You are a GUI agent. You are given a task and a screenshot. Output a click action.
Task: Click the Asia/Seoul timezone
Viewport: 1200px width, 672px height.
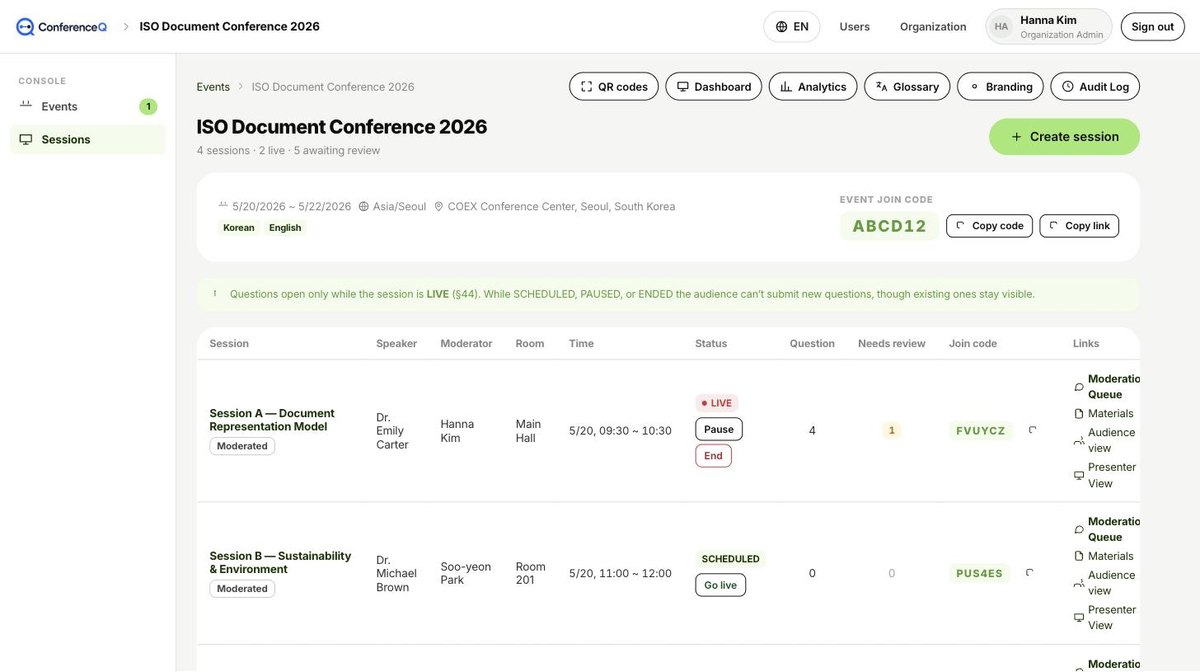(393, 206)
